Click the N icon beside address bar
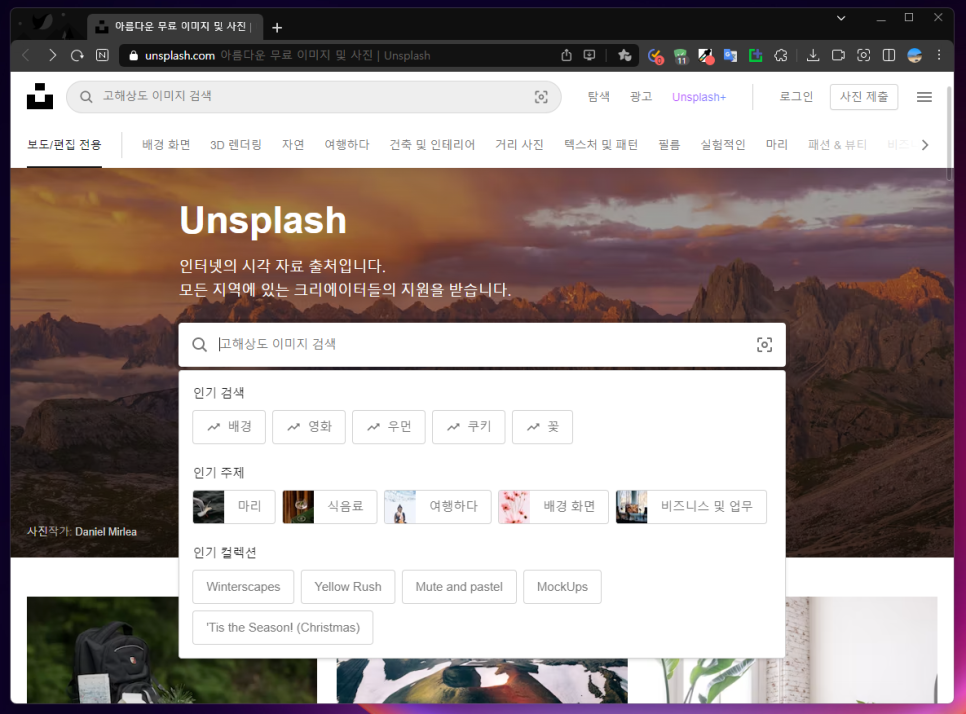966x714 pixels. click(102, 55)
